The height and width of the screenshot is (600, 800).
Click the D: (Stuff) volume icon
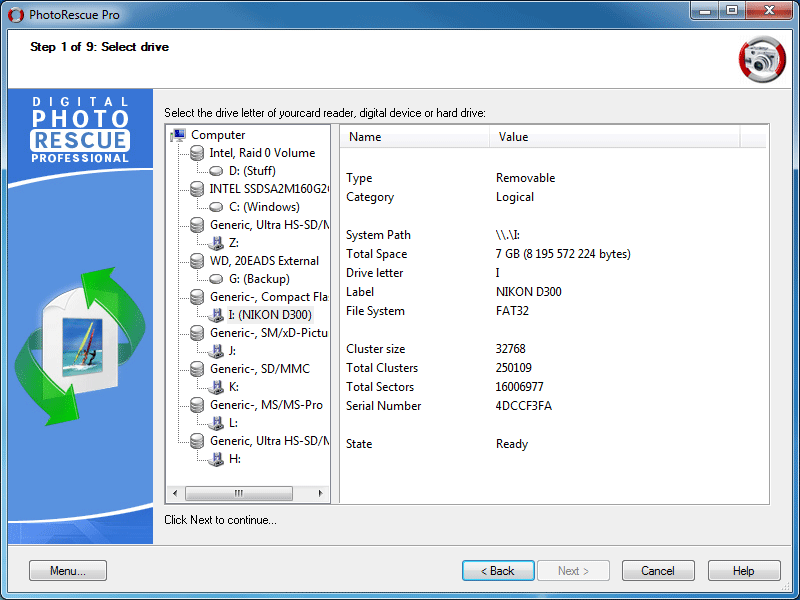pos(216,171)
